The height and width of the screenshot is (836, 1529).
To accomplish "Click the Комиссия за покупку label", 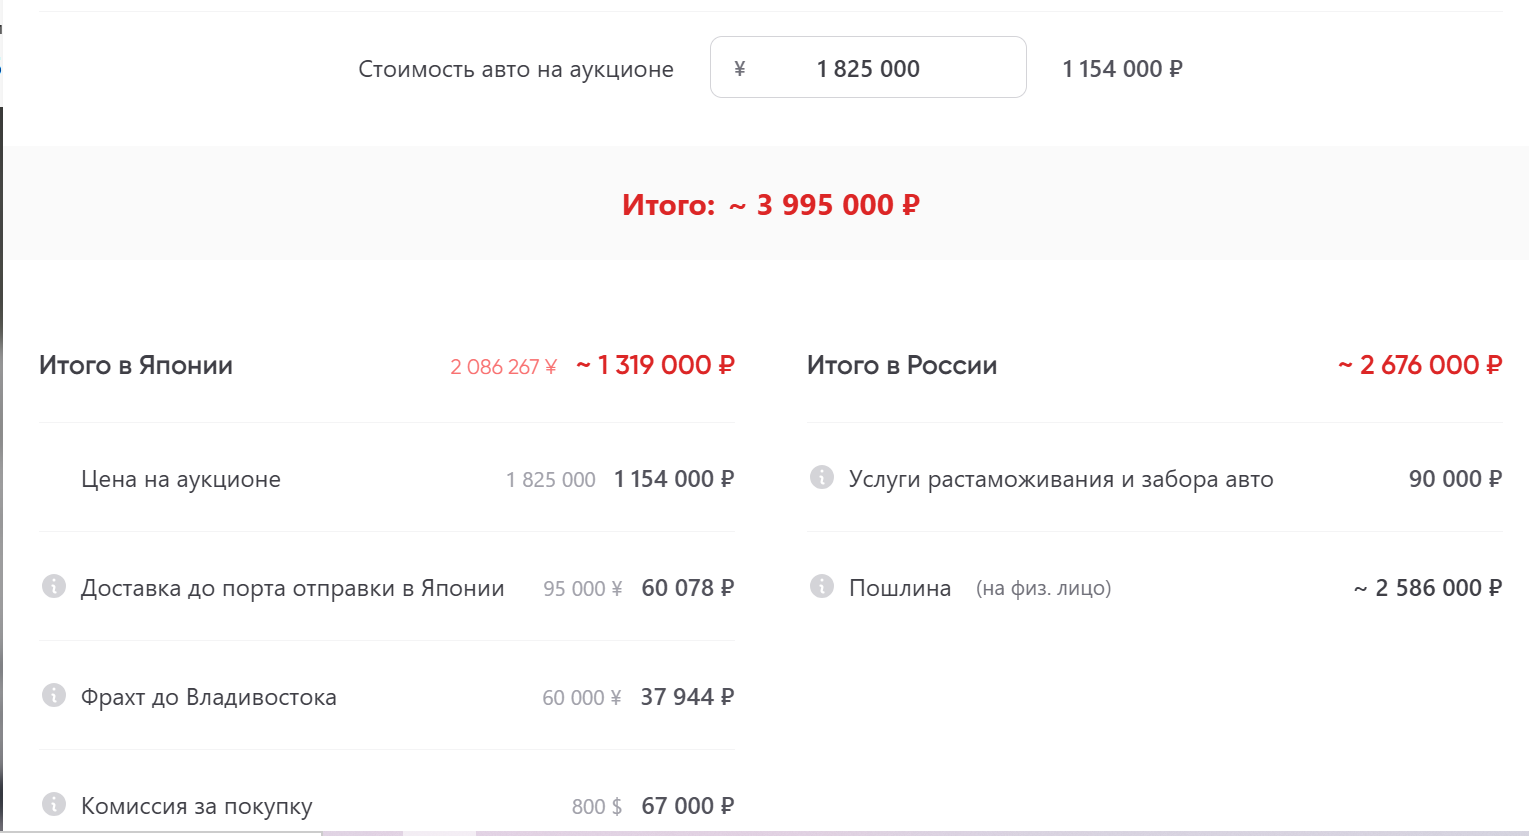I will (x=197, y=806).
